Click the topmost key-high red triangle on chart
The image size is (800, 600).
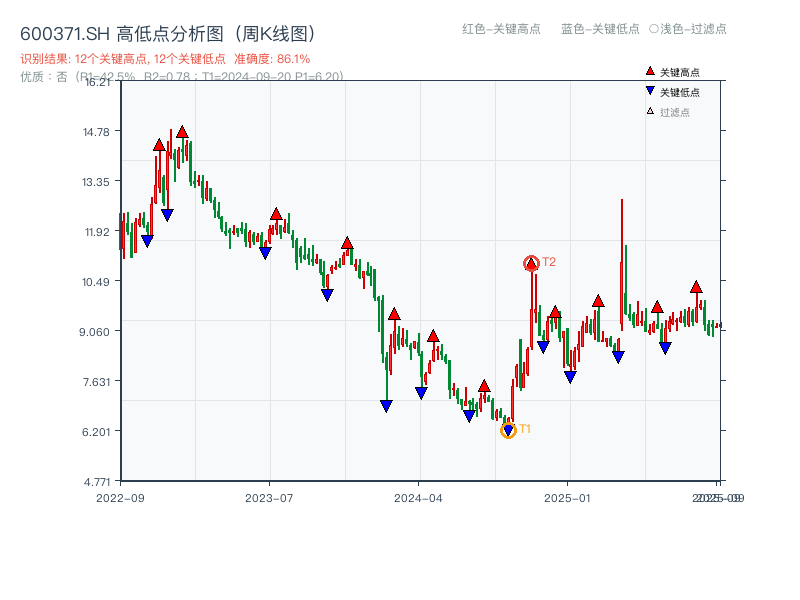point(182,132)
